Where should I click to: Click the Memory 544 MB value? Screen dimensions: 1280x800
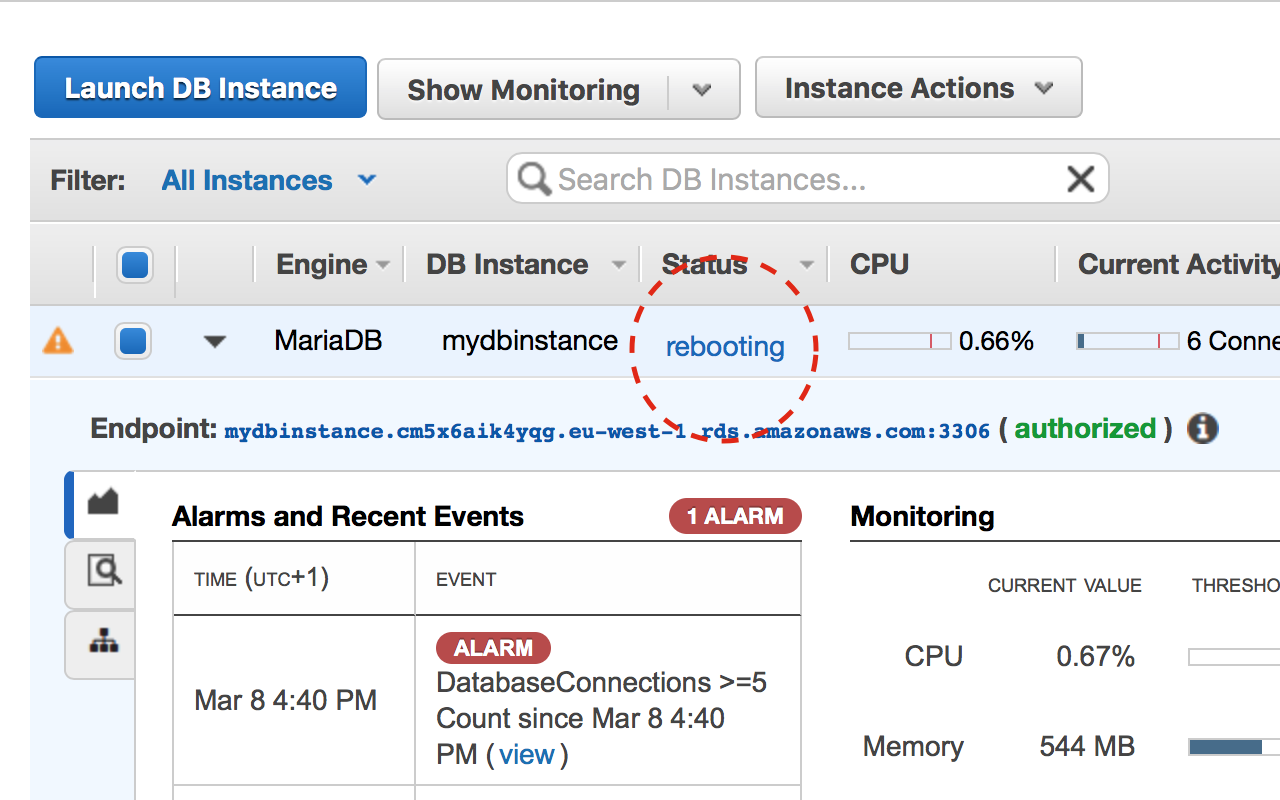(x=1087, y=746)
